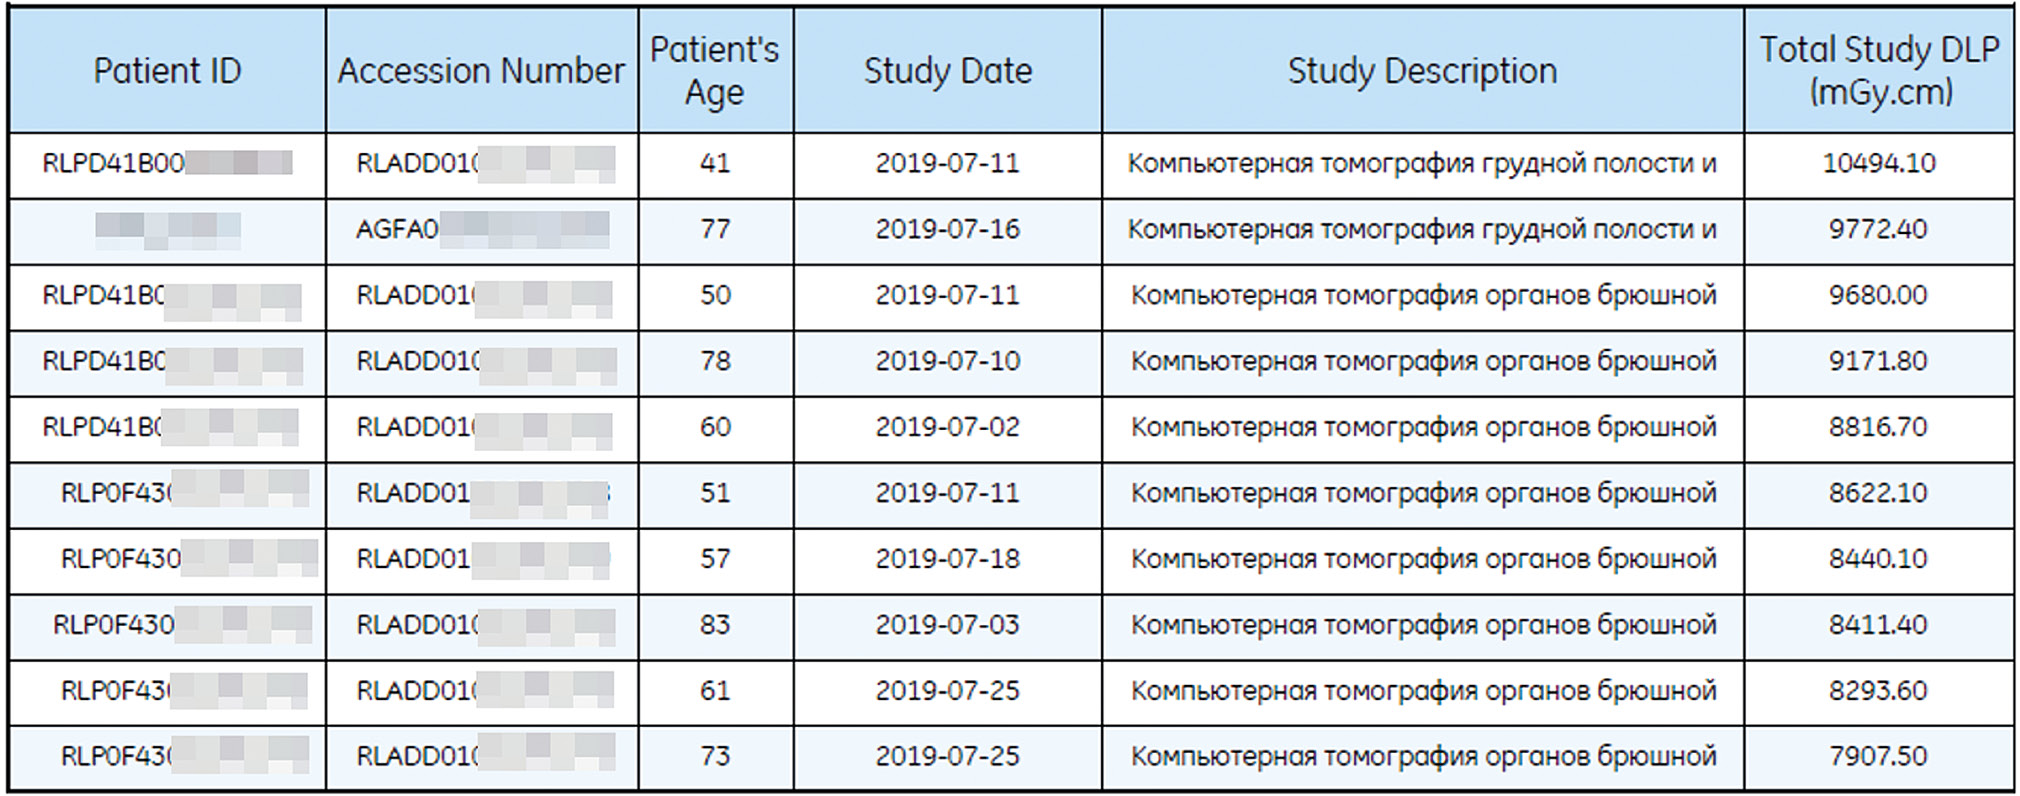2020x796 pixels.
Task: Select the patient age 60 cell
Action: coord(715,427)
